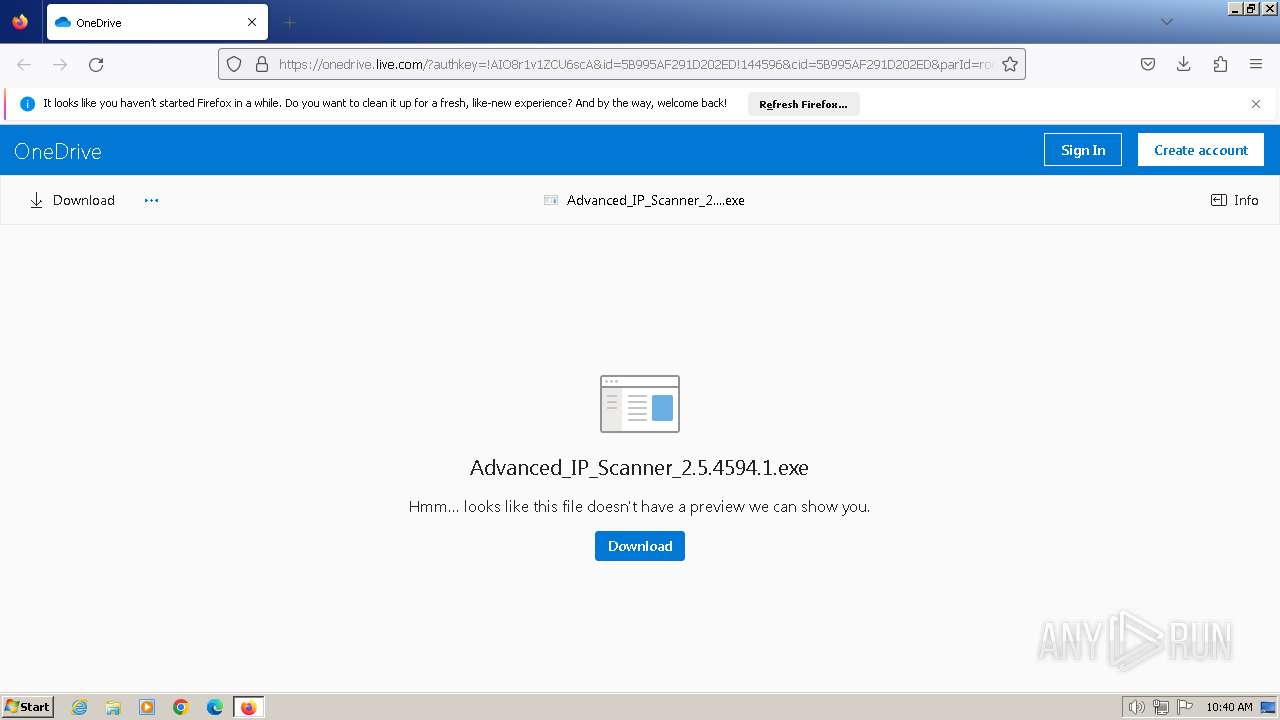Click the Show desktop tray icon

pyautogui.click(x=1268, y=707)
